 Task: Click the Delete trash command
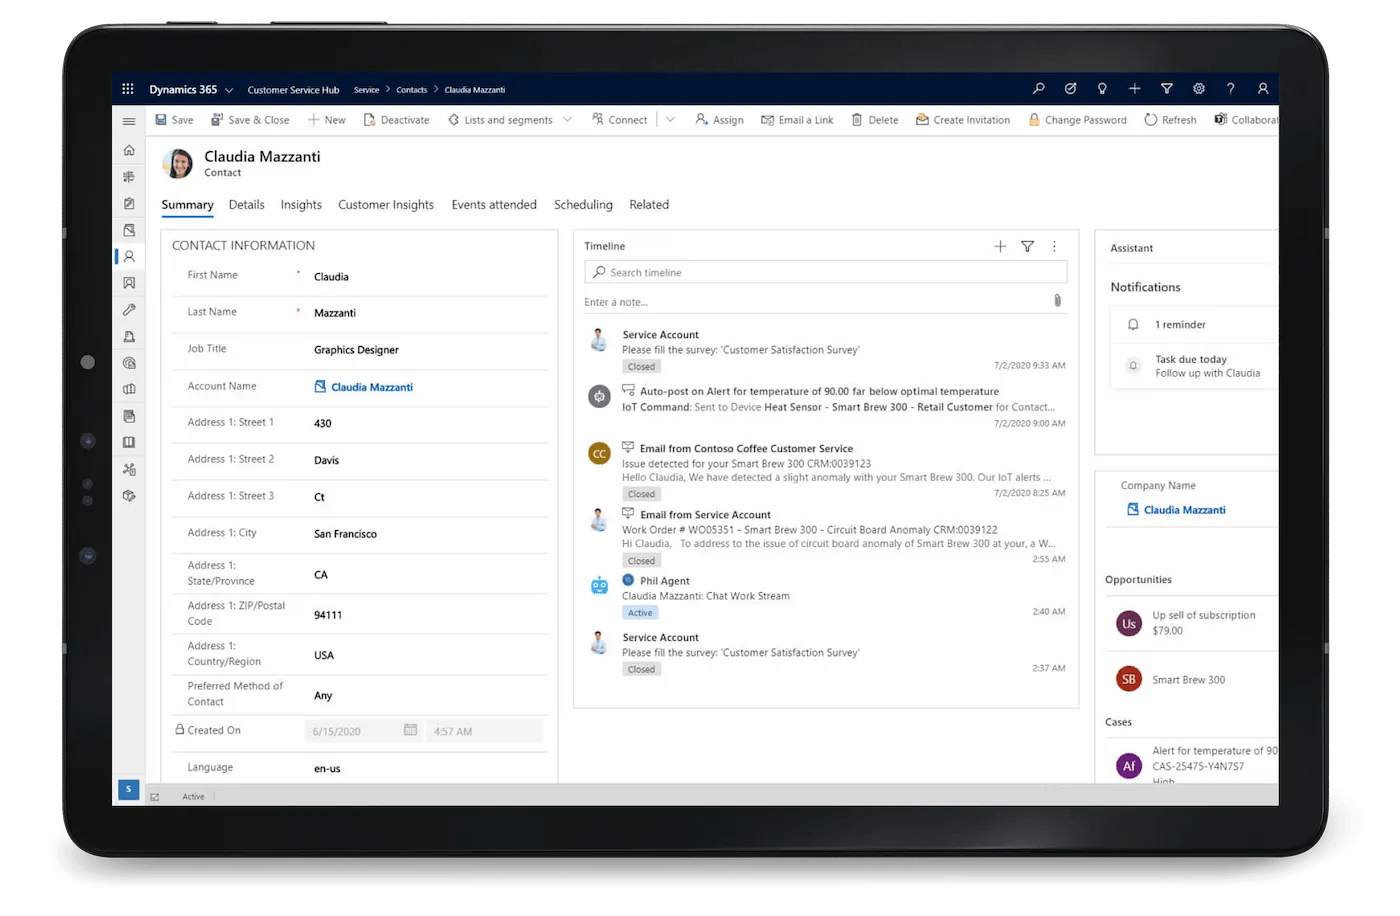[x=875, y=120]
